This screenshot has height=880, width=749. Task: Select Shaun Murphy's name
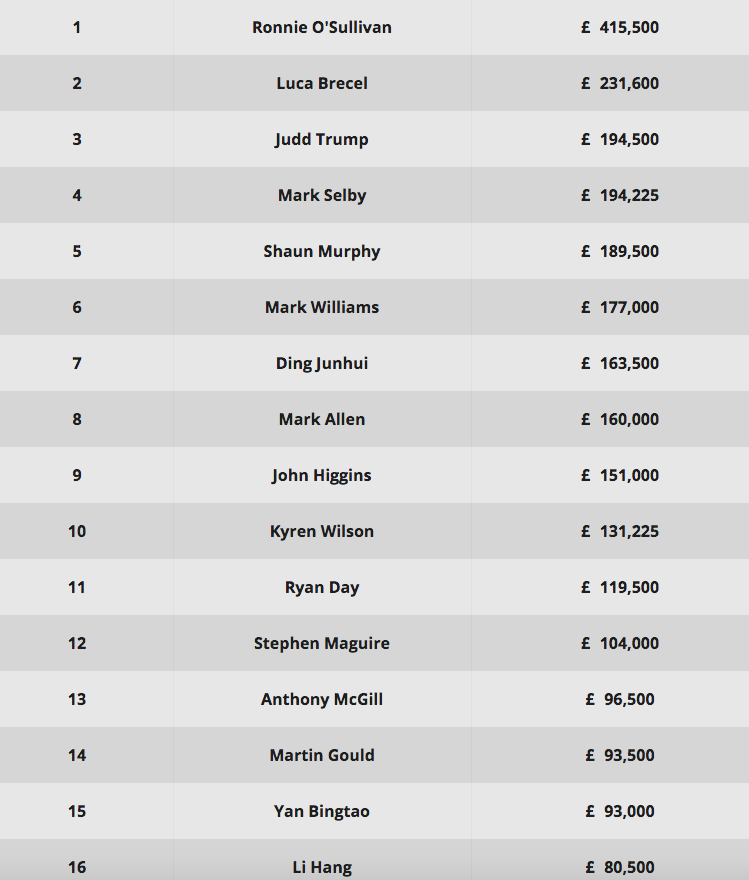321,251
